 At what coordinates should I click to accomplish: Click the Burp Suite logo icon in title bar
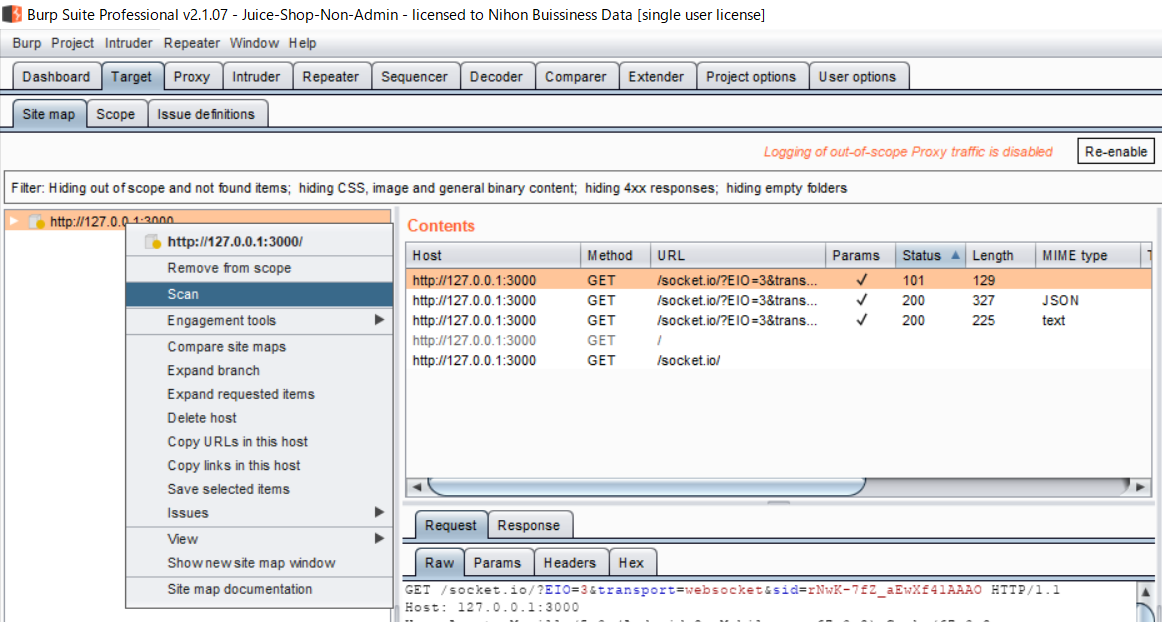point(12,14)
